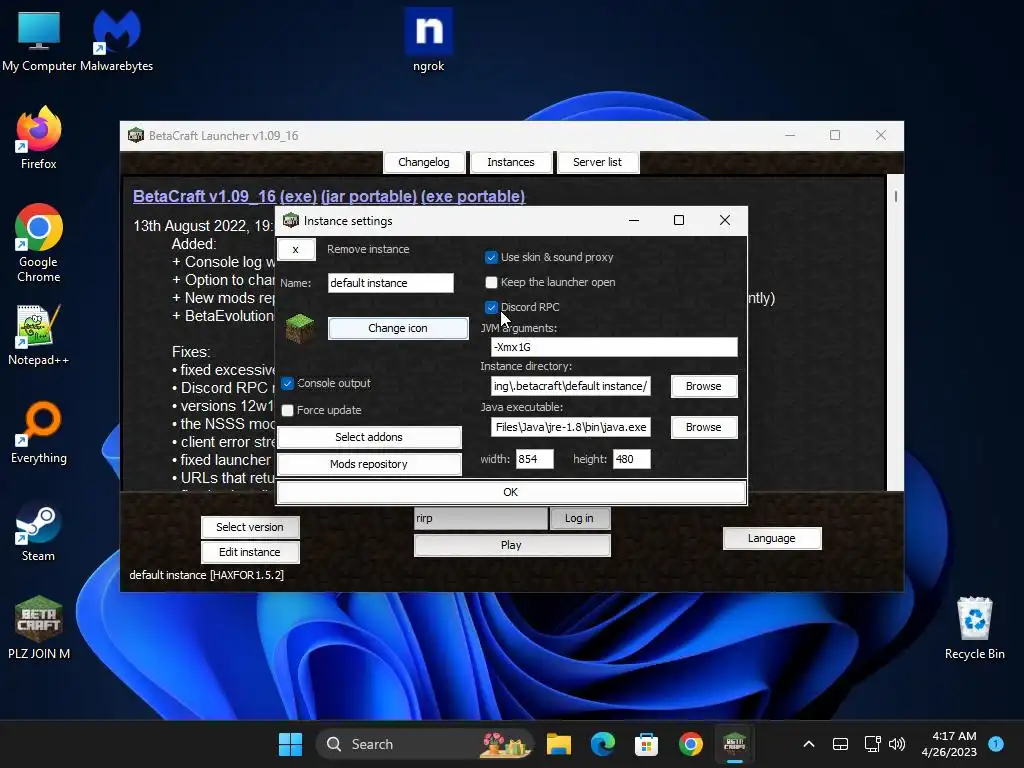
Task: Open volume control in system tray
Action: [897, 744]
